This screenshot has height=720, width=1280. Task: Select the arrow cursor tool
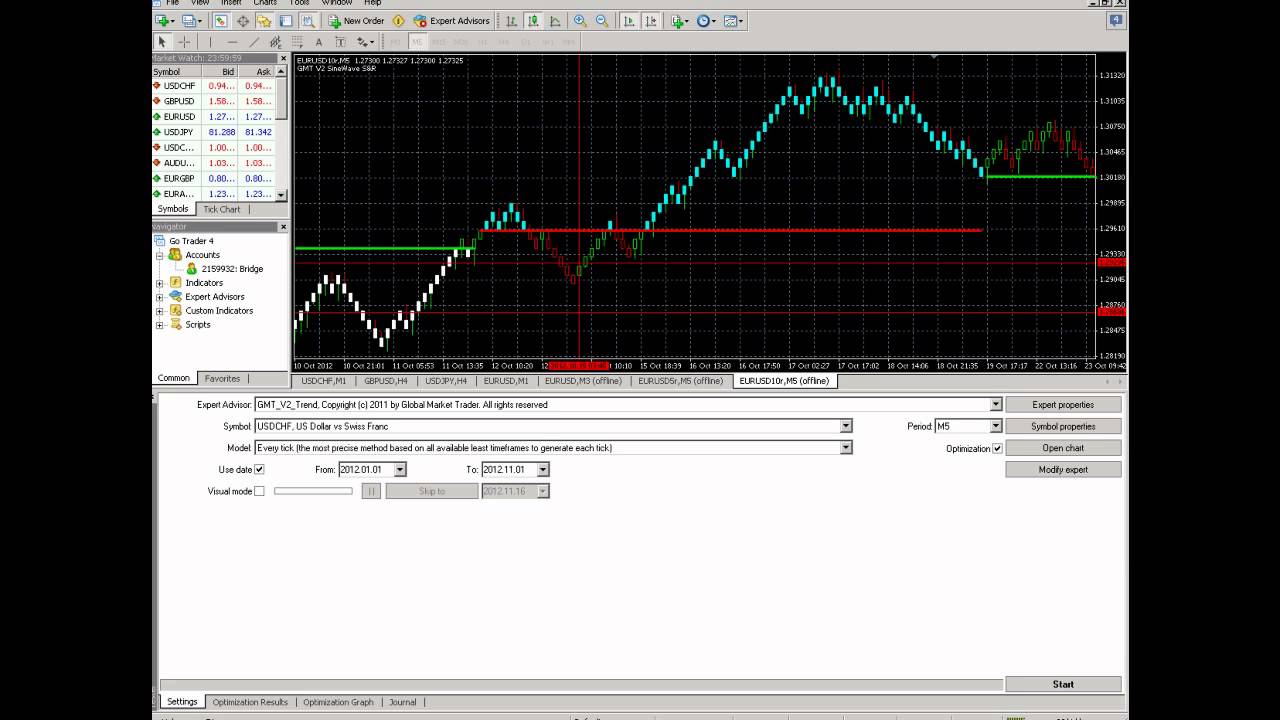162,42
